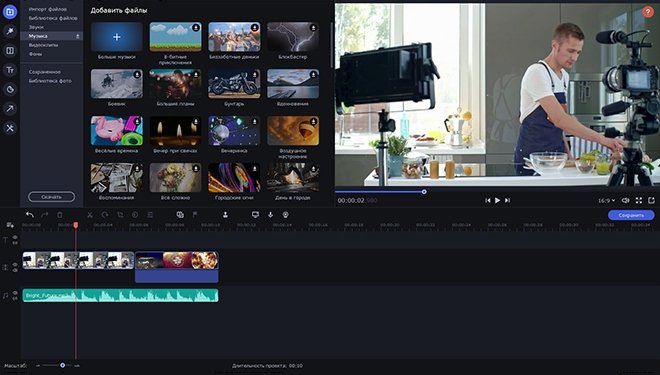The height and width of the screenshot is (375, 660).
Task: Click the blue Сохранить button
Action: 631,215
